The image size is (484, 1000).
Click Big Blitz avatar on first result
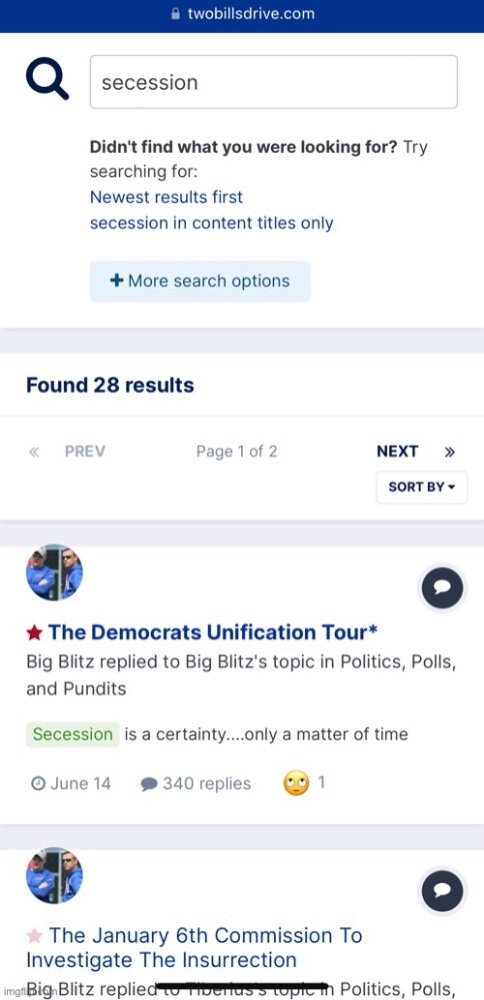click(x=54, y=573)
